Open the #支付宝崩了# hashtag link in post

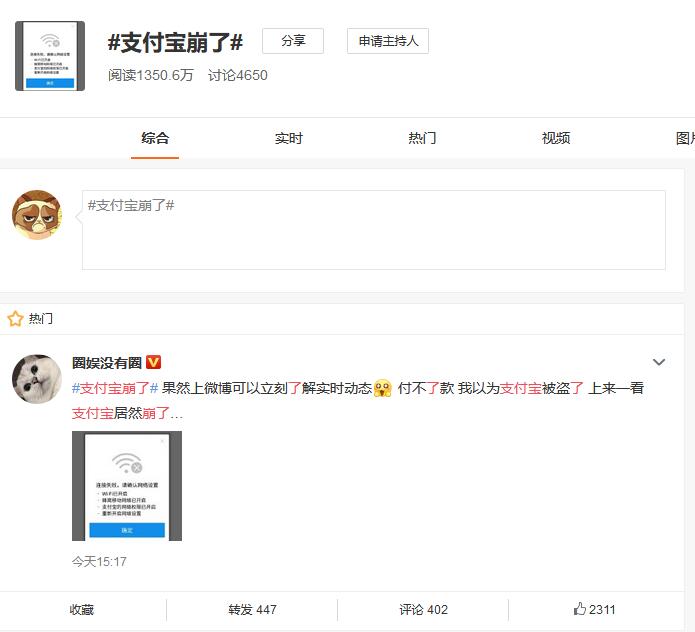pyautogui.click(x=115, y=388)
